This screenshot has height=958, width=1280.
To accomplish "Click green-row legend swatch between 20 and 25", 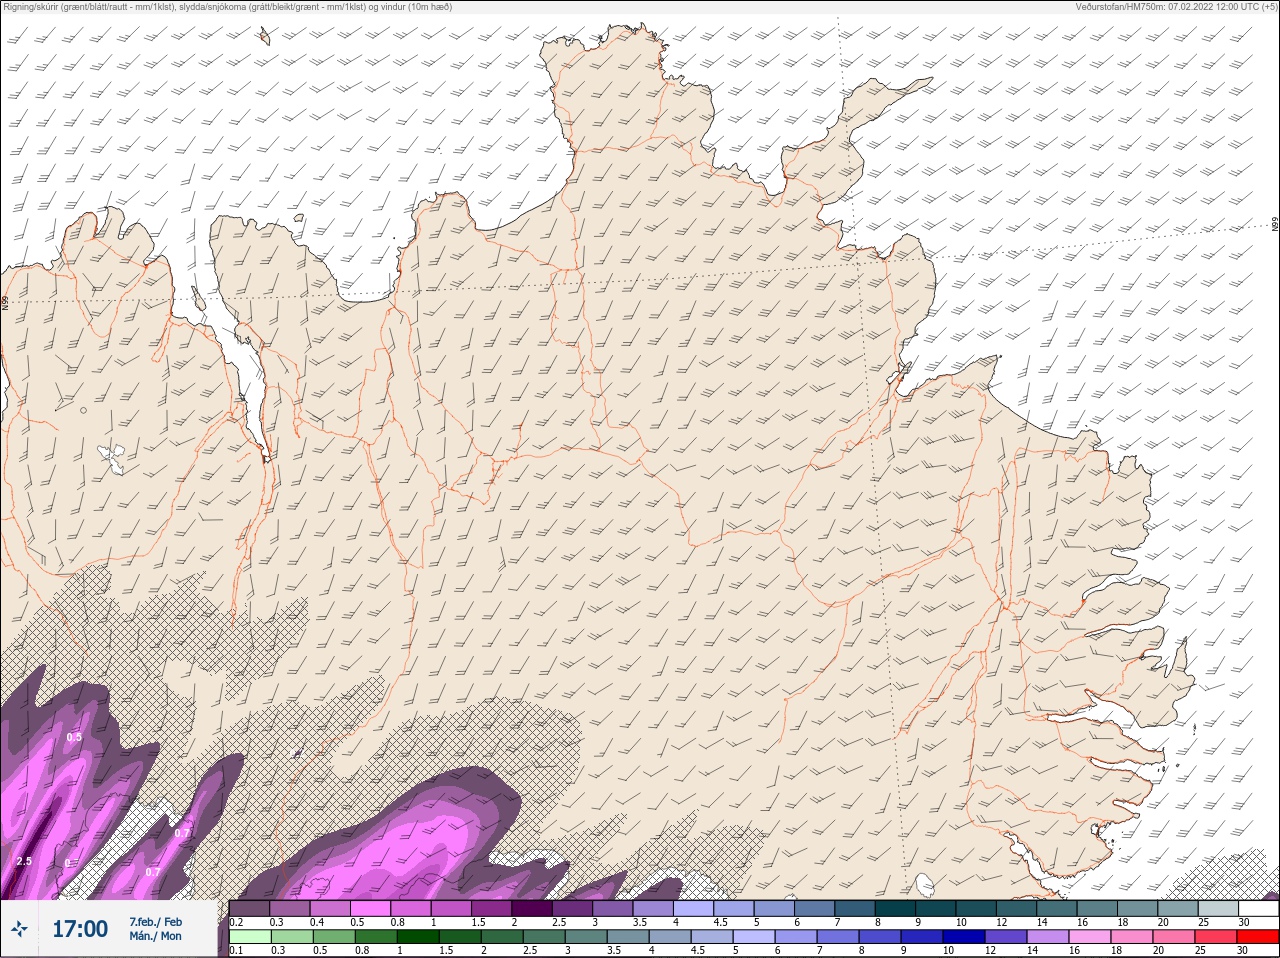I will pyautogui.click(x=1174, y=937).
